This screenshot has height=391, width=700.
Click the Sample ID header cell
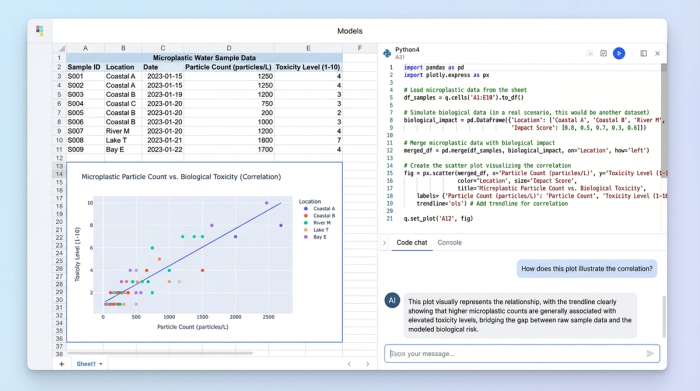pyautogui.click(x=85, y=67)
